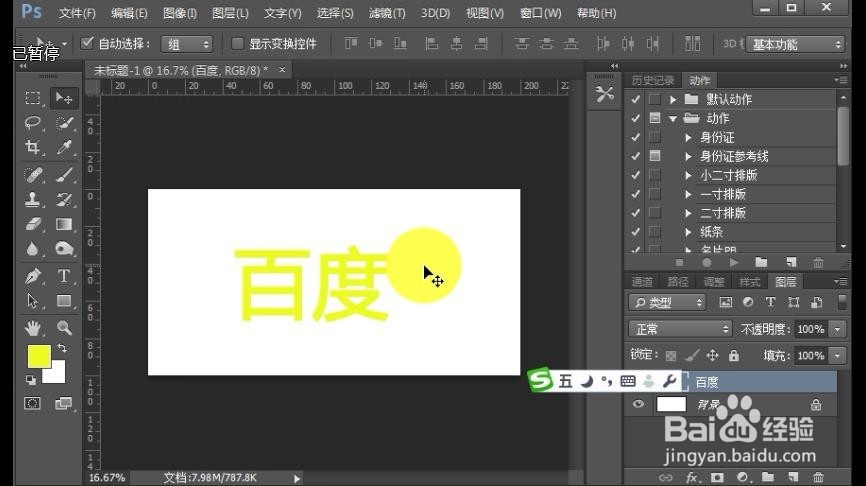Expand the 一寸排版 action
The height and width of the screenshot is (486, 866).
pyautogui.click(x=688, y=194)
